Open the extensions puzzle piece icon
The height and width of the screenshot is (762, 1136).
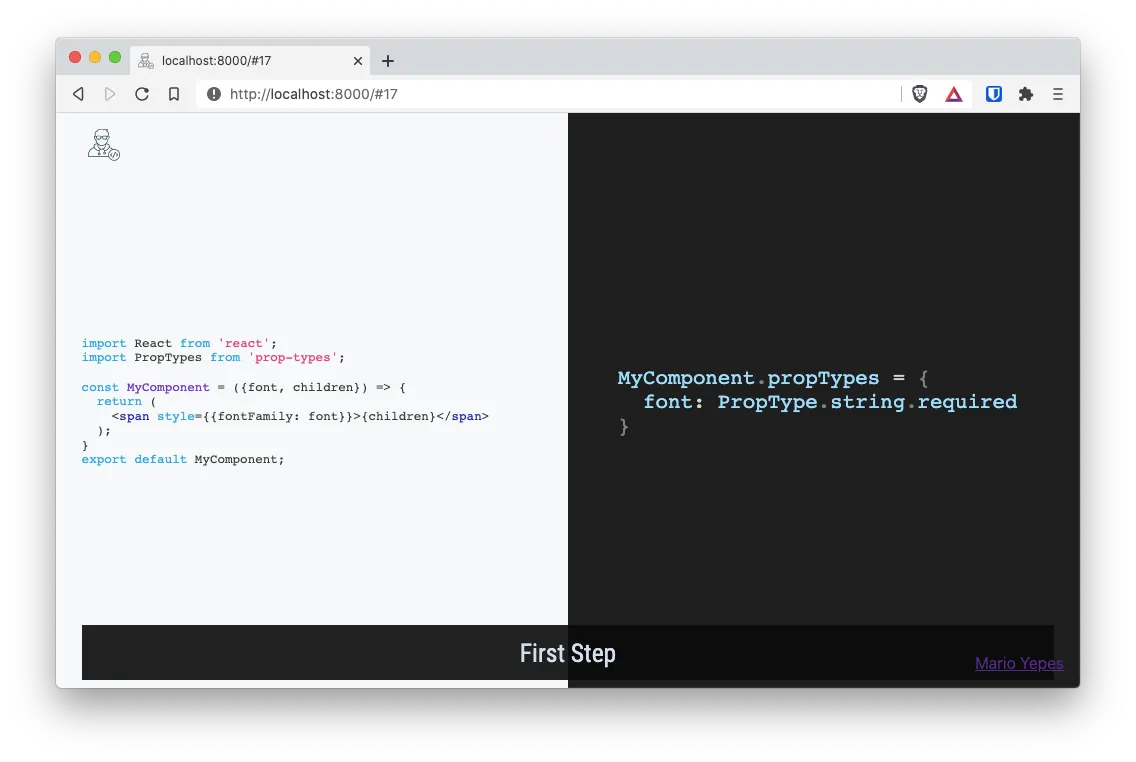(x=1025, y=94)
